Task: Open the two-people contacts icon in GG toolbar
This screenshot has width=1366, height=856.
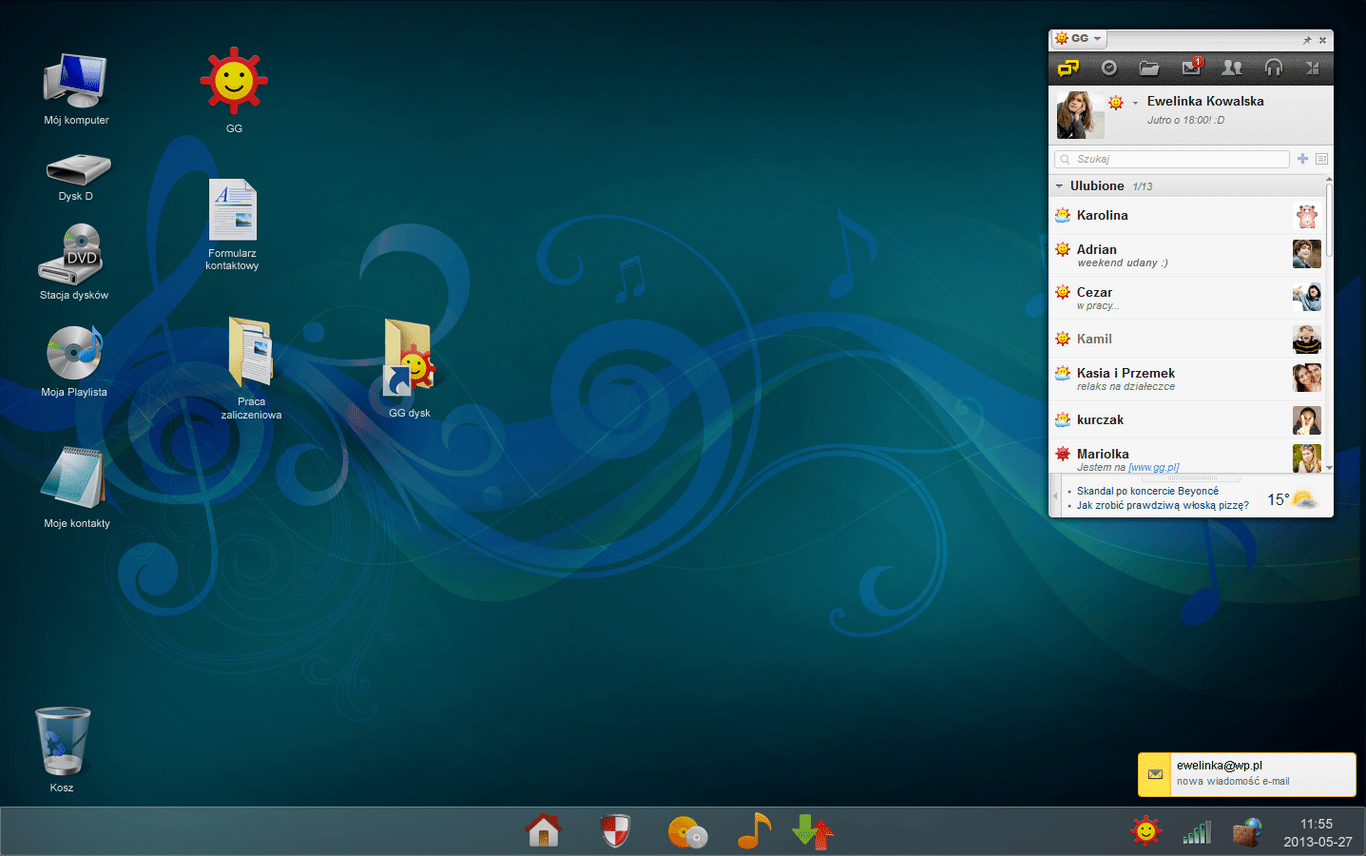Action: pyautogui.click(x=1232, y=68)
